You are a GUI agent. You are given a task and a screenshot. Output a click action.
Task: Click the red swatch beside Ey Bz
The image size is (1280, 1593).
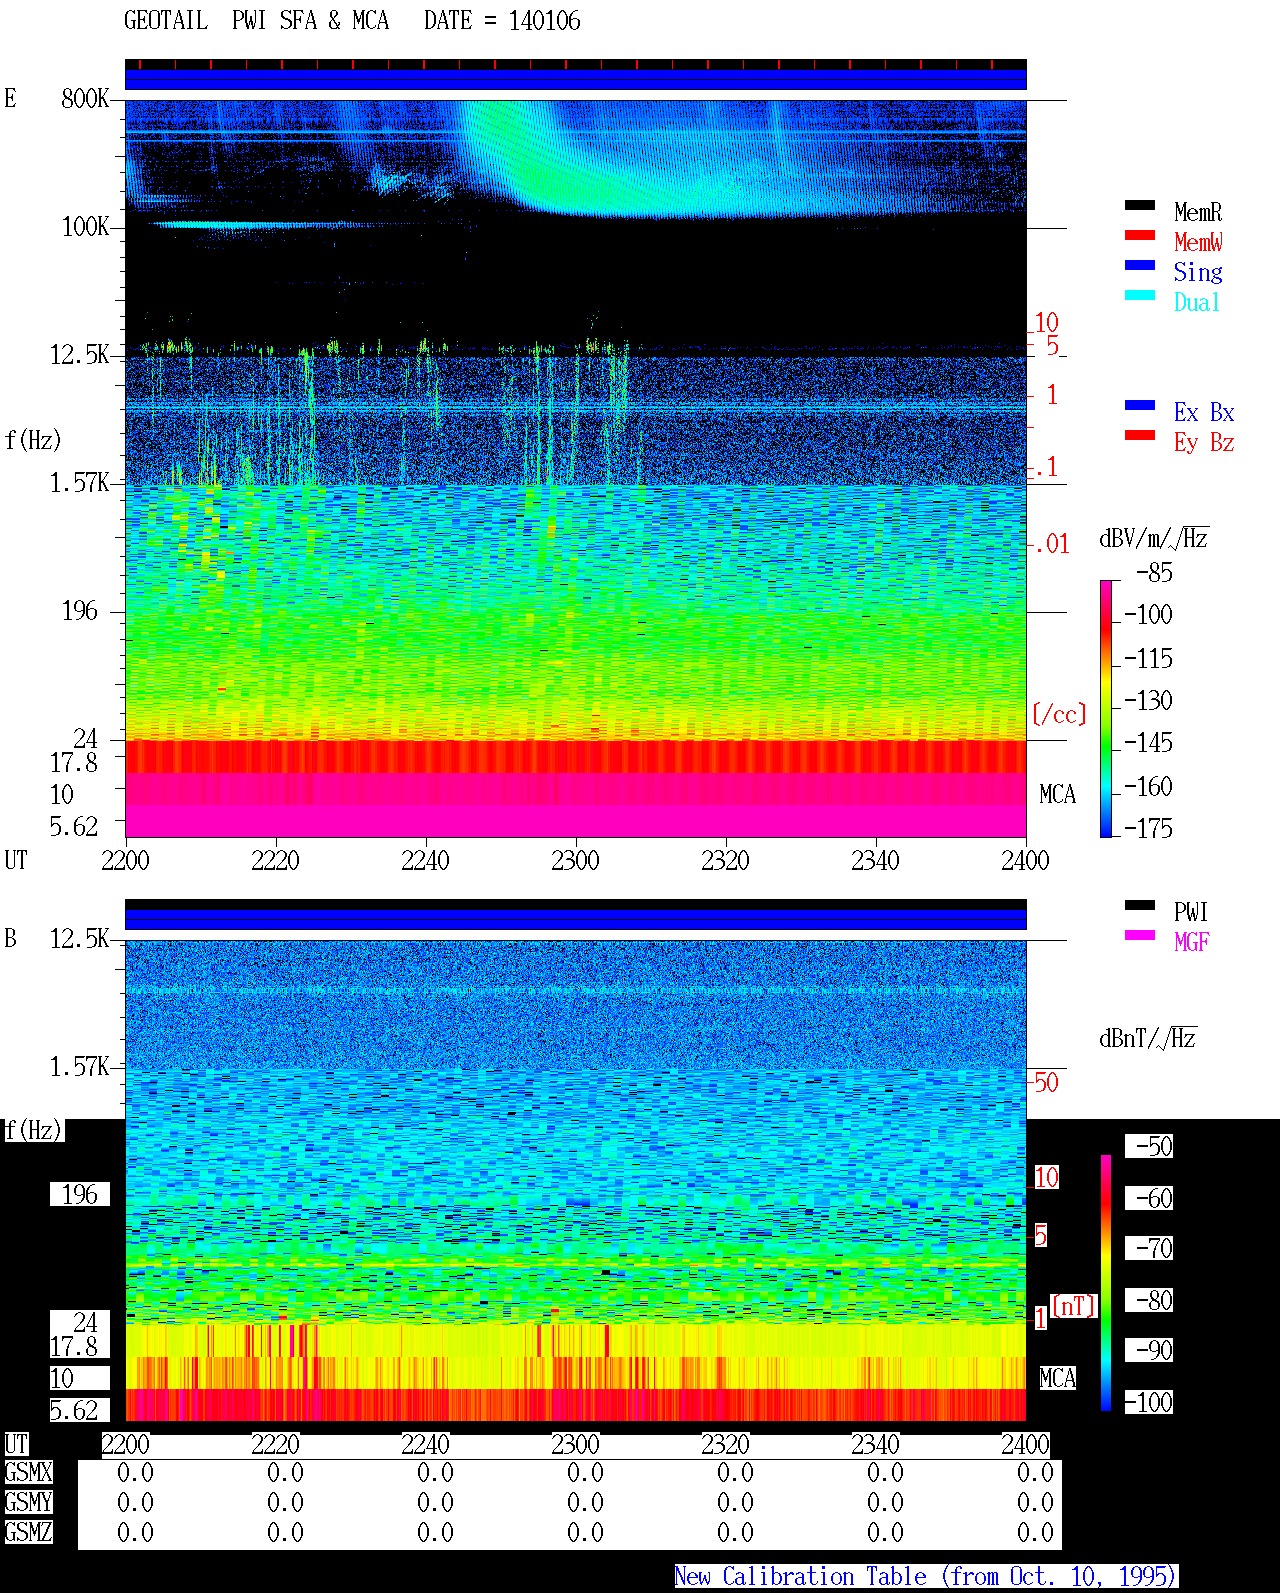(1140, 436)
